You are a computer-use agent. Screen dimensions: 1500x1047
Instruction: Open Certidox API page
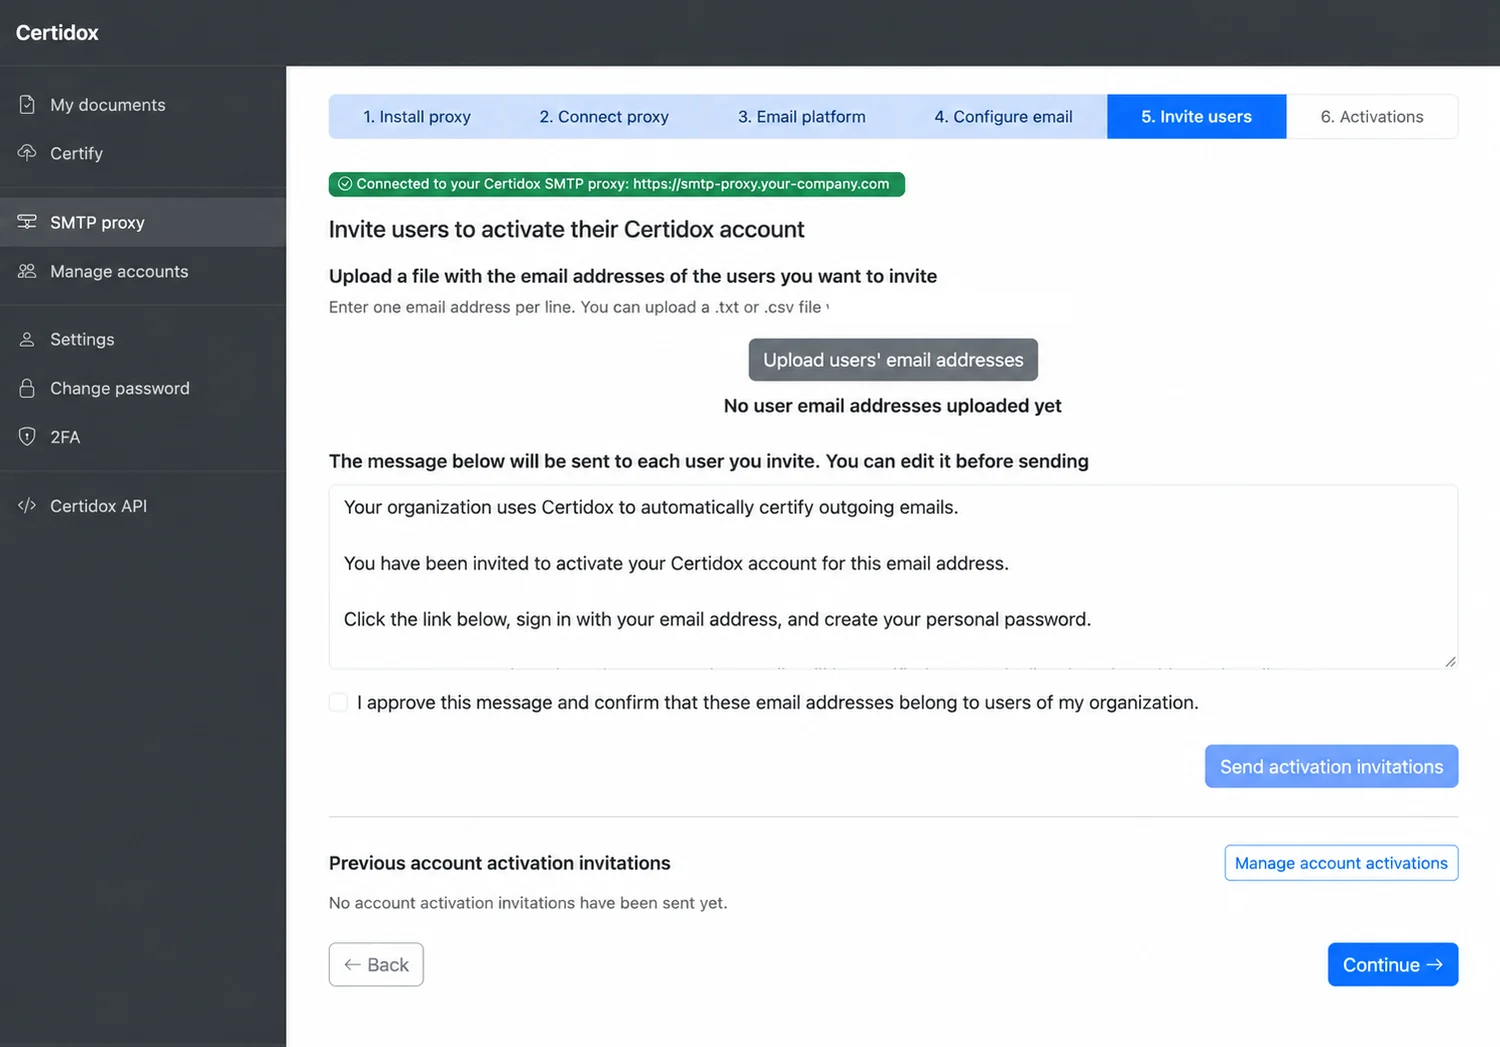coord(143,506)
